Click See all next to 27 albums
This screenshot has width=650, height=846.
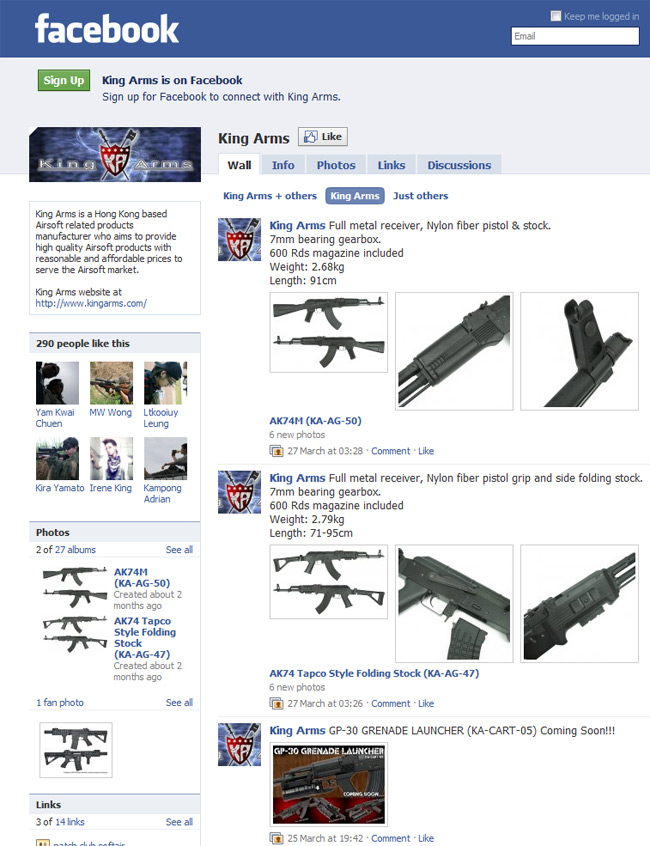(179, 549)
